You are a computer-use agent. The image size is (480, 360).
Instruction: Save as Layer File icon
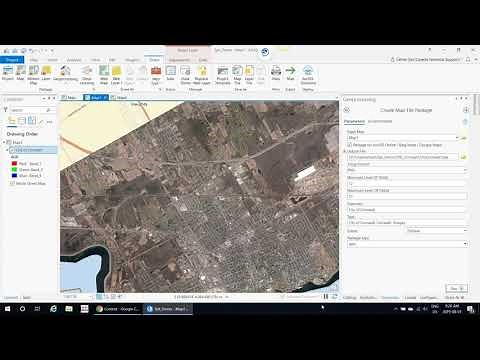click(249, 71)
